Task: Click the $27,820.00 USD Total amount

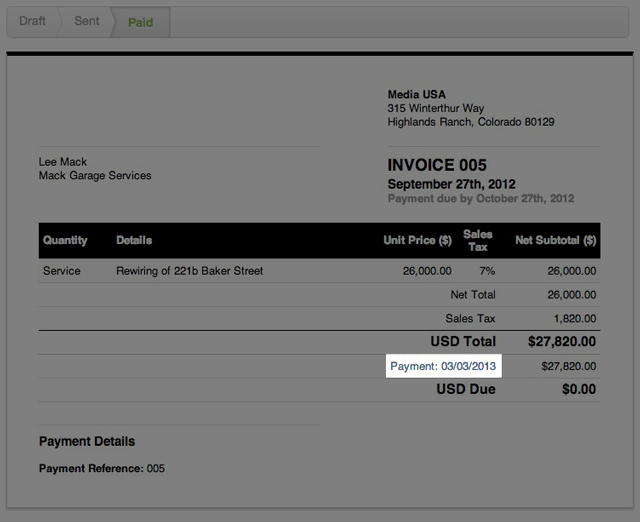Action: [x=563, y=343]
